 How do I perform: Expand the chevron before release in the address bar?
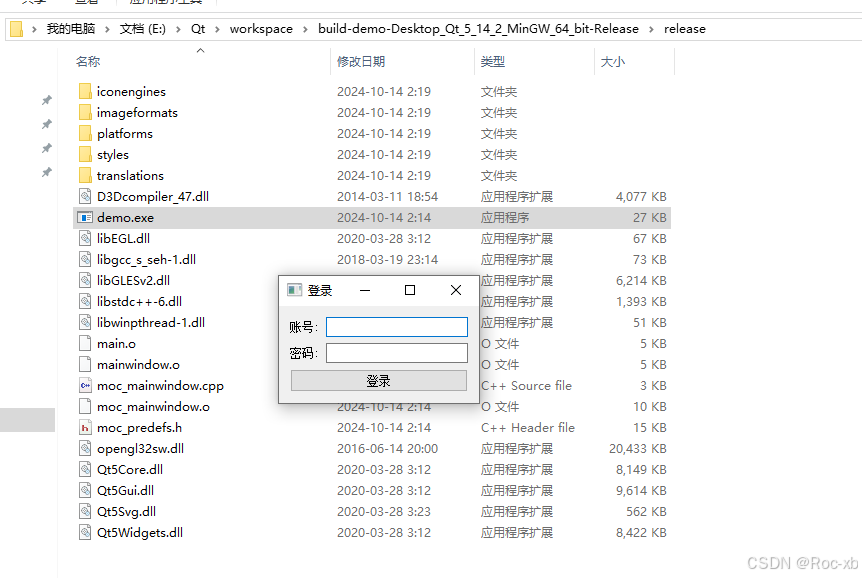point(651,29)
